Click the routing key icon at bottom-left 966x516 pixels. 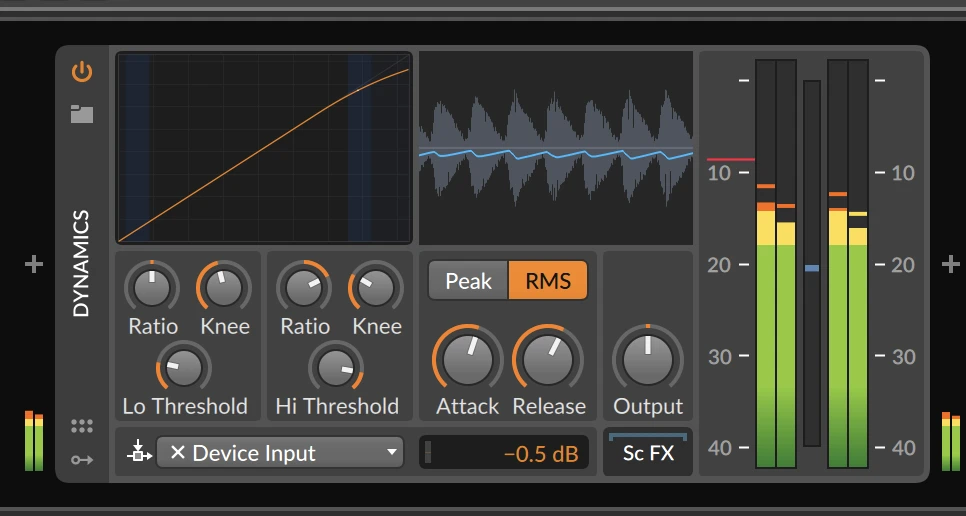pos(82,459)
